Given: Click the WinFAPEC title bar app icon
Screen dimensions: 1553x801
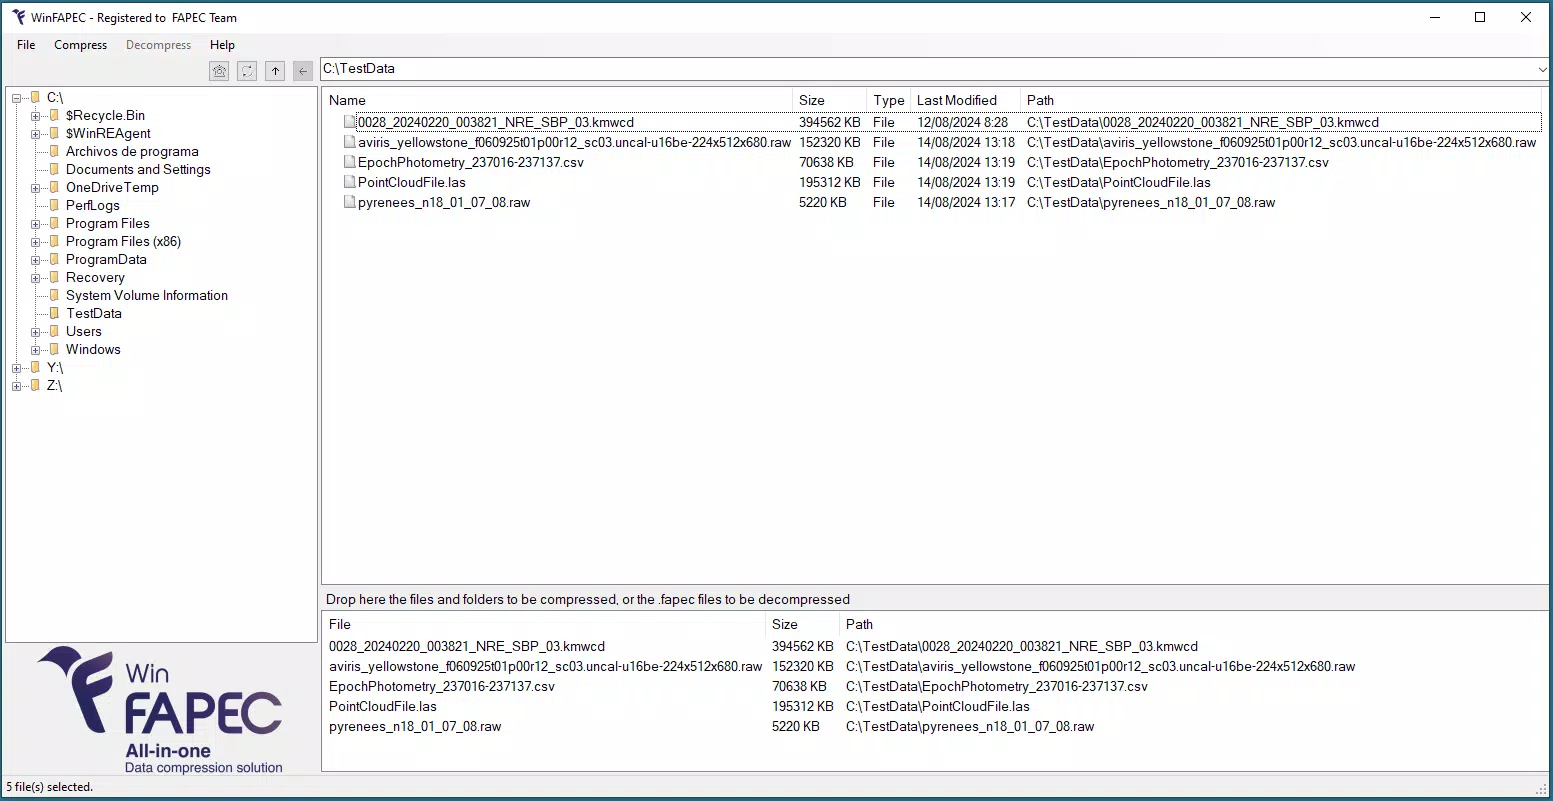Looking at the screenshot, I should point(19,17).
